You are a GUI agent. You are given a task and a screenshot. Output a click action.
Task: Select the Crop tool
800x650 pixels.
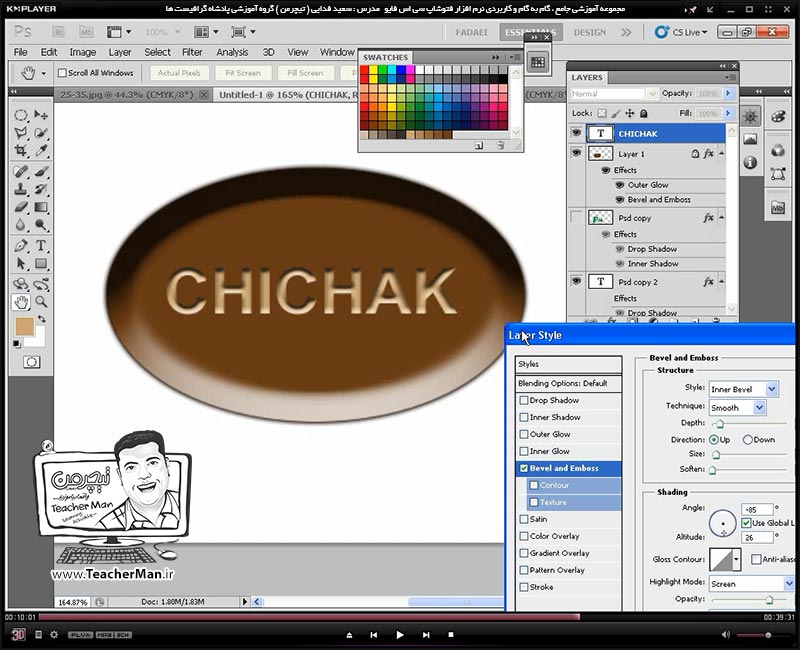point(20,151)
